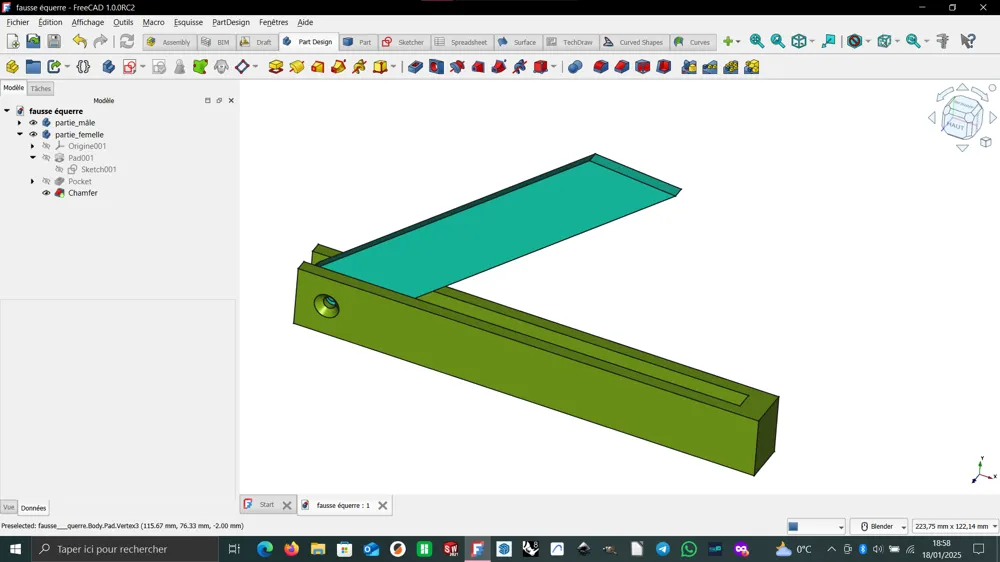The image size is (1000, 562).
Task: Click the Windows search box in taskbar
Action: (123, 549)
